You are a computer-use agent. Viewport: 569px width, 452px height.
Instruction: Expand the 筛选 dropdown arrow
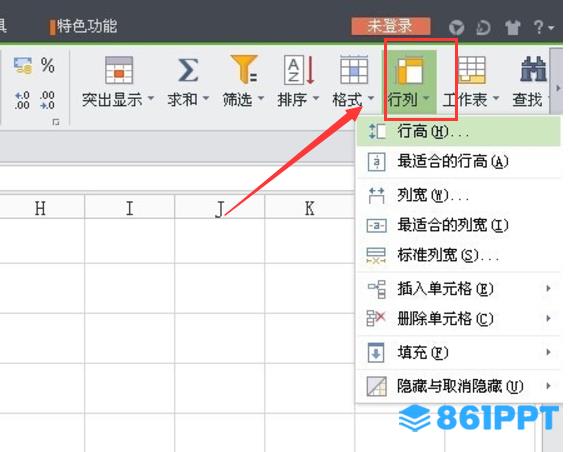261,98
